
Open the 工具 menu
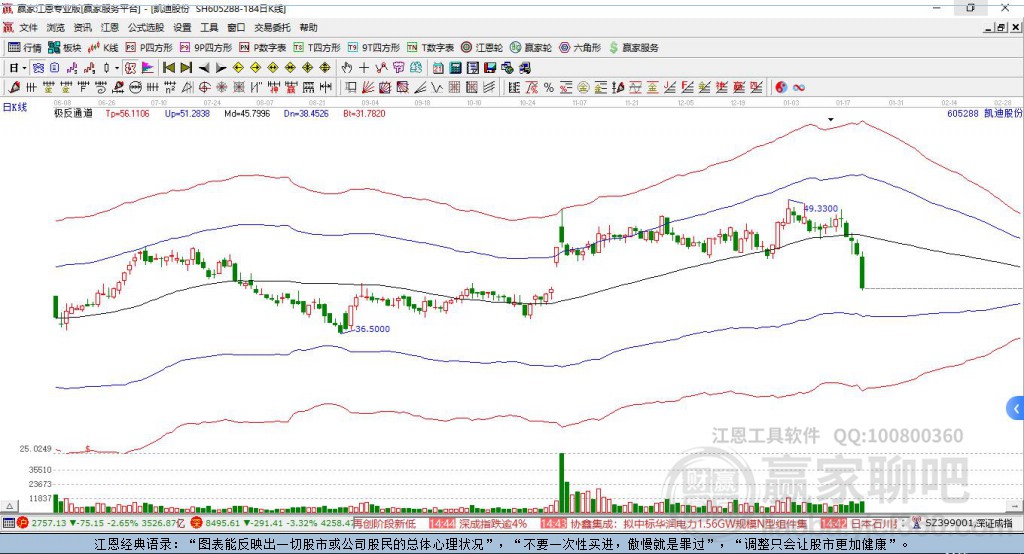click(209, 27)
